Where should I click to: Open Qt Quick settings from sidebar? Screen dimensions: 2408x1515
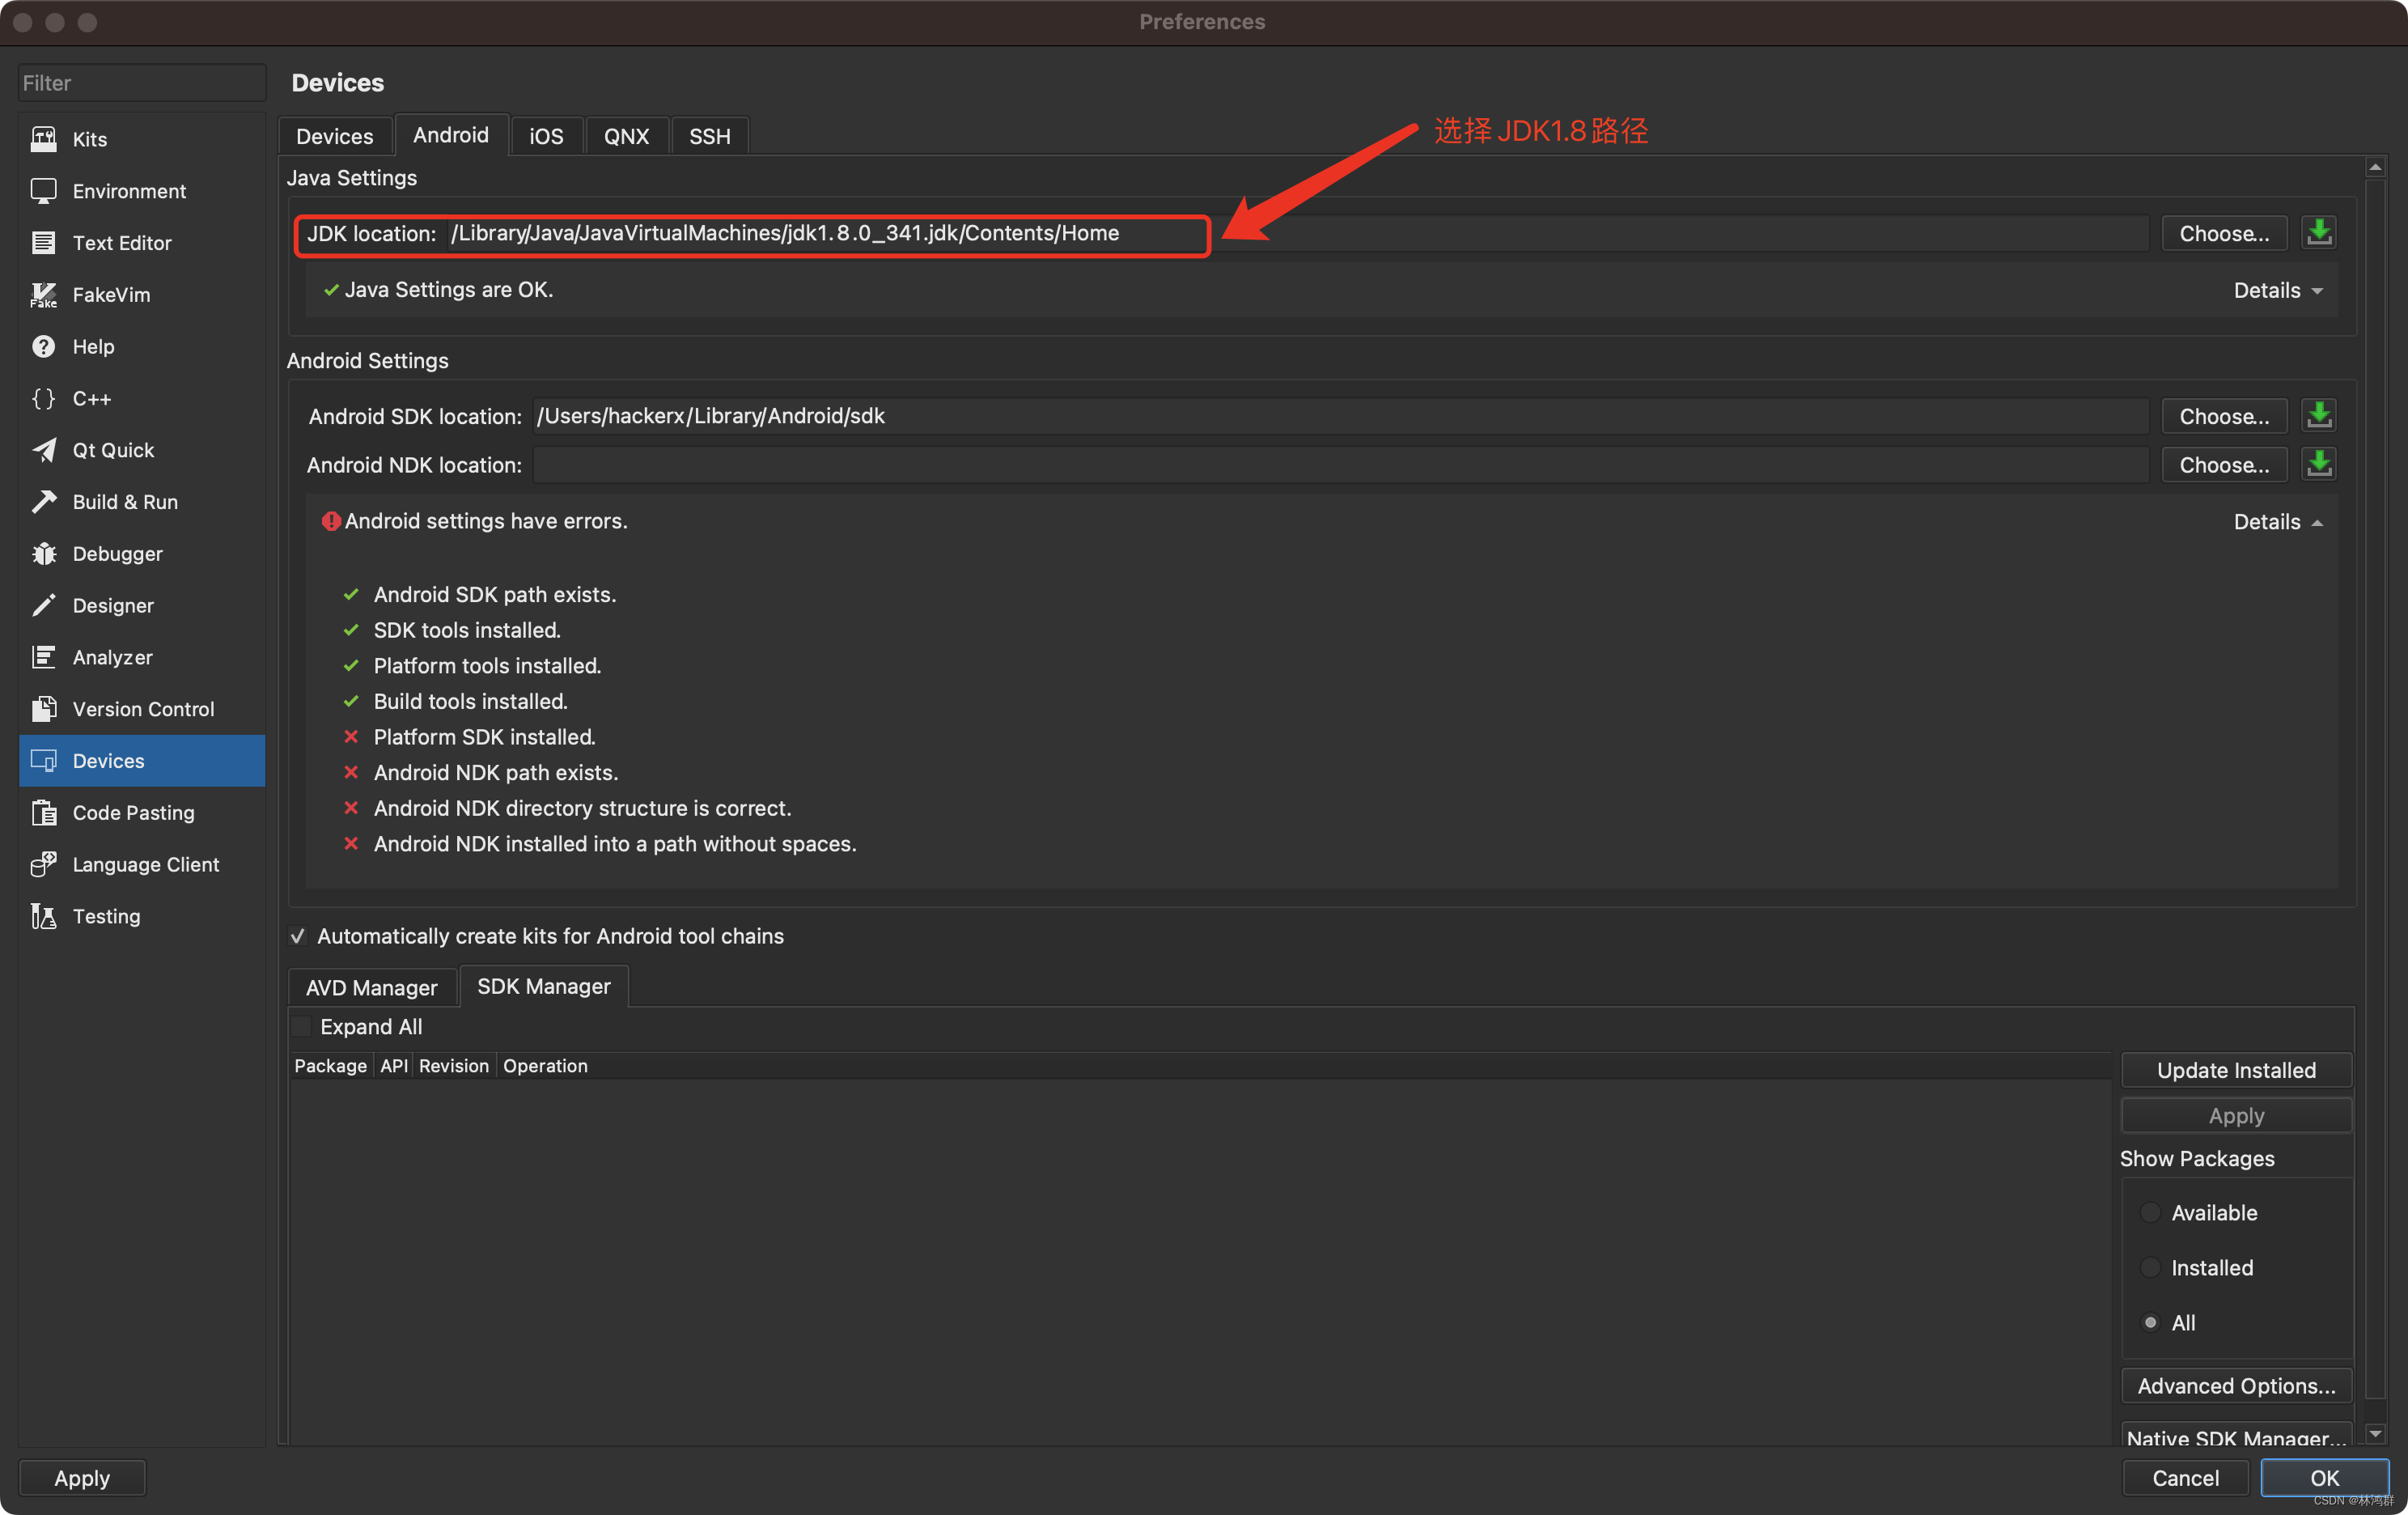tap(44, 450)
